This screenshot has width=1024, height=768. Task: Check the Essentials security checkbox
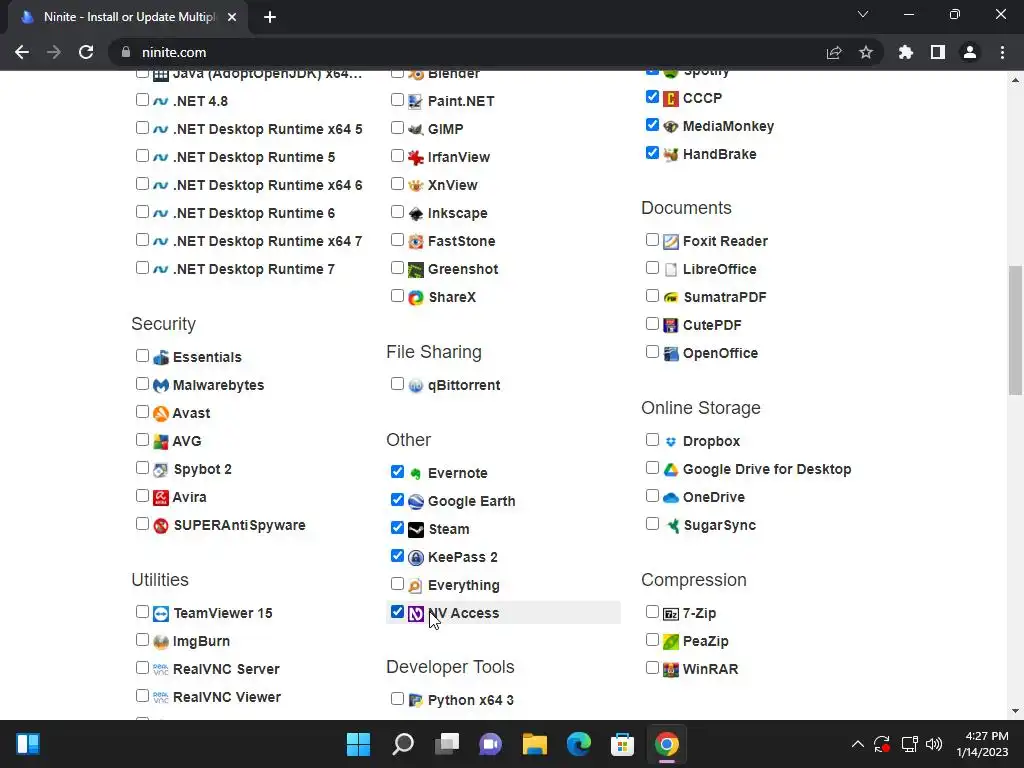[142, 356]
